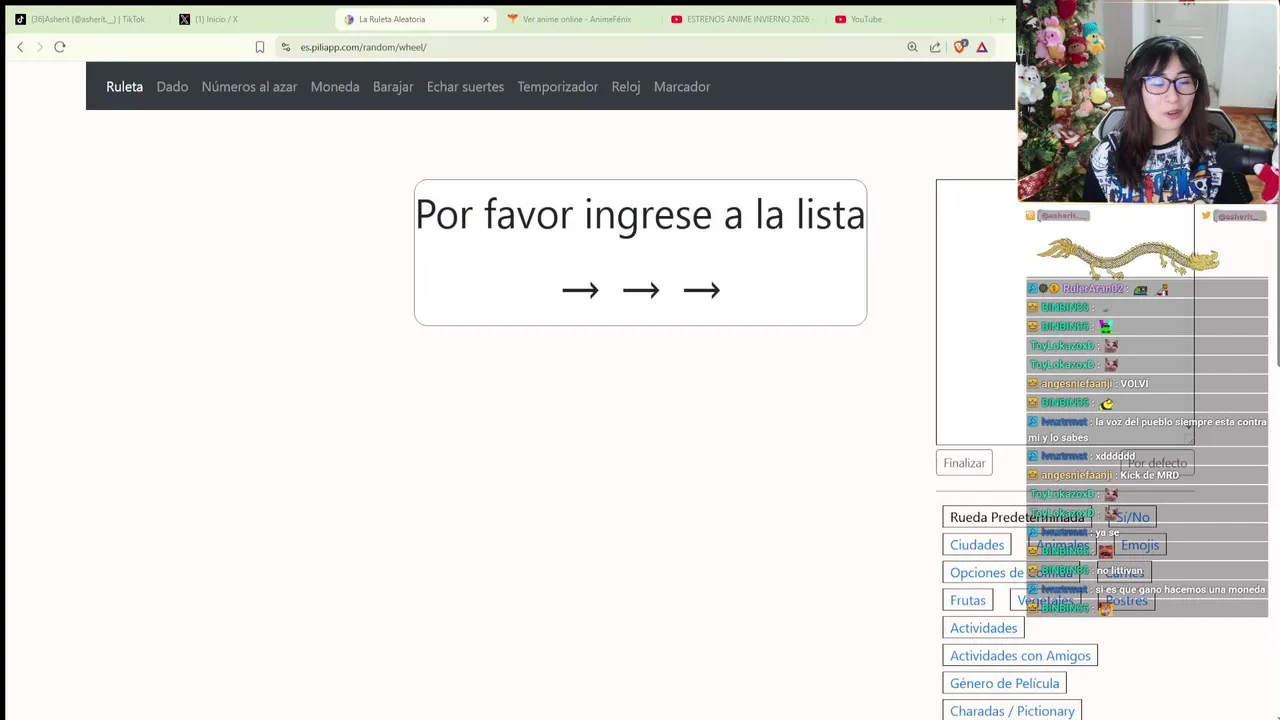This screenshot has height=720, width=1280.
Task: Click the Finalizar button
Action: click(x=965, y=463)
